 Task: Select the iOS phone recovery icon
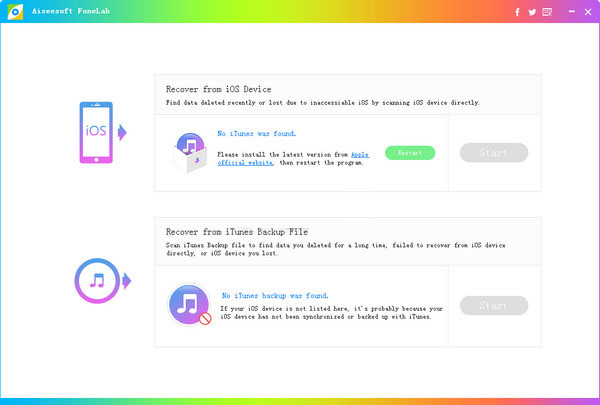click(x=96, y=132)
